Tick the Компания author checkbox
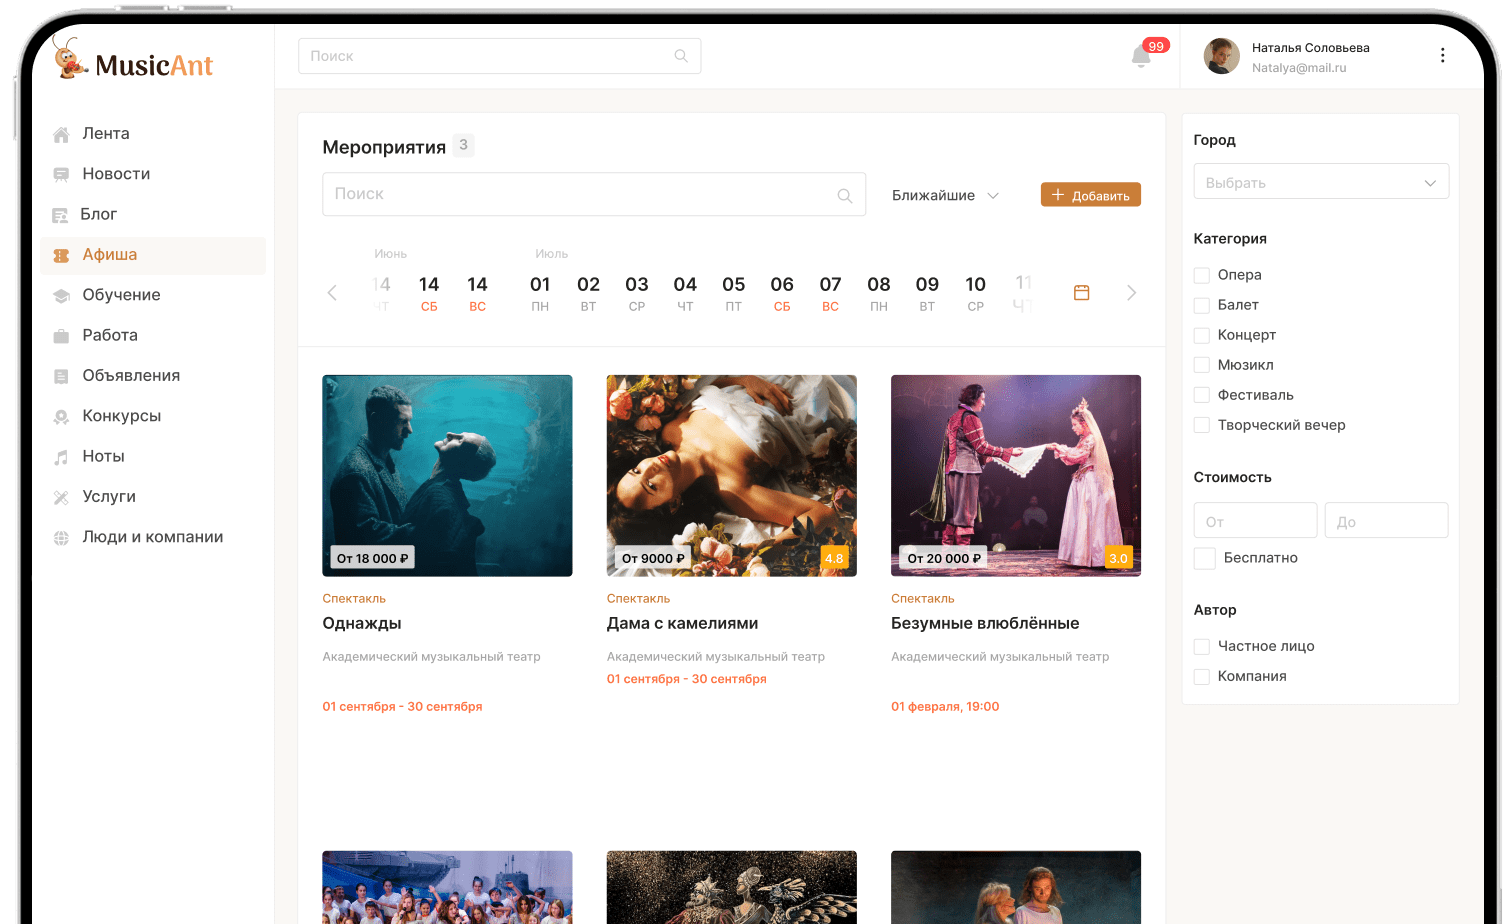The width and height of the screenshot is (1512, 924). [x=1202, y=677]
